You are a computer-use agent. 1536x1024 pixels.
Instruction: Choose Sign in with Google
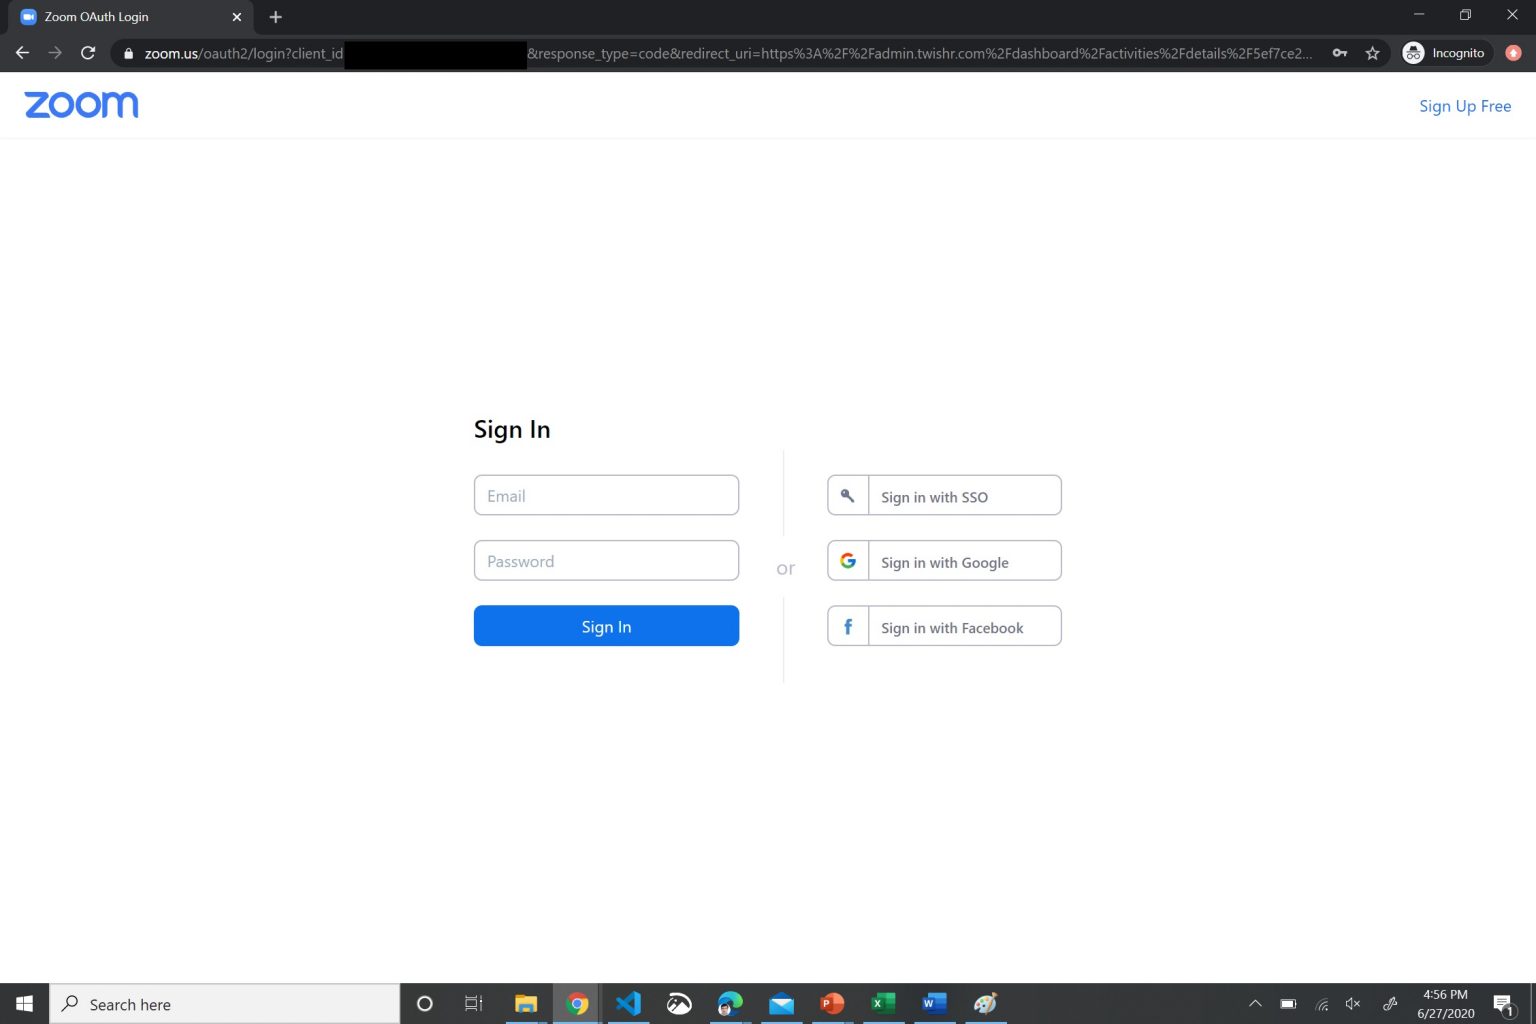(944, 561)
